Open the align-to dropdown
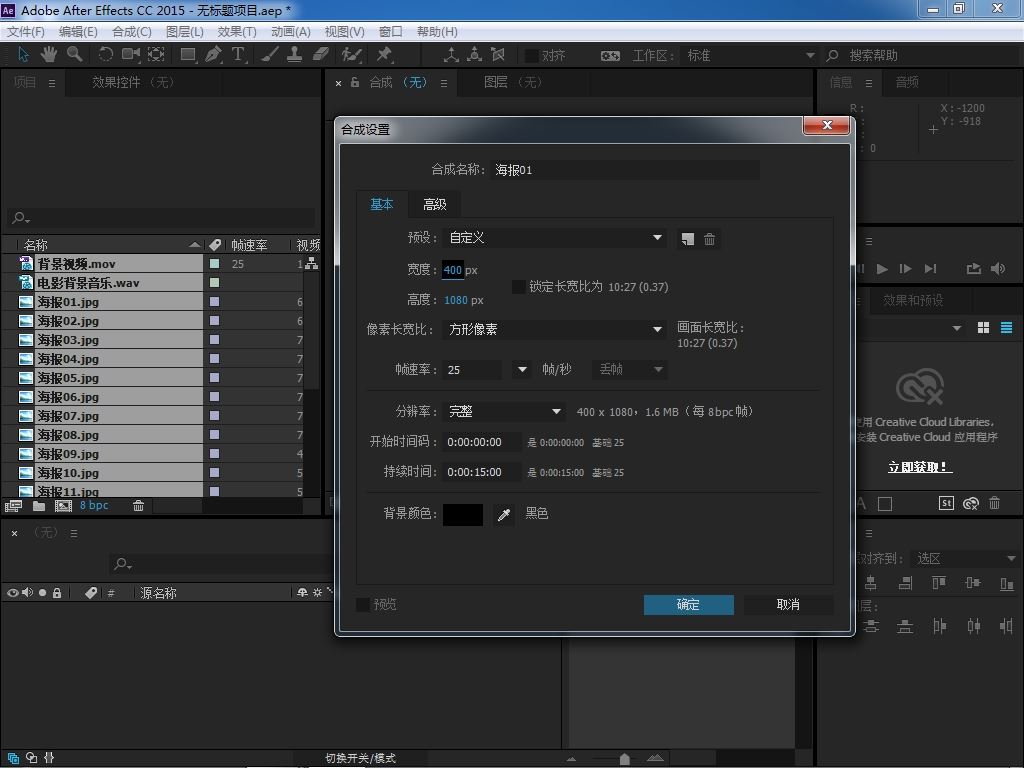This screenshot has height=768, width=1024. [965, 558]
